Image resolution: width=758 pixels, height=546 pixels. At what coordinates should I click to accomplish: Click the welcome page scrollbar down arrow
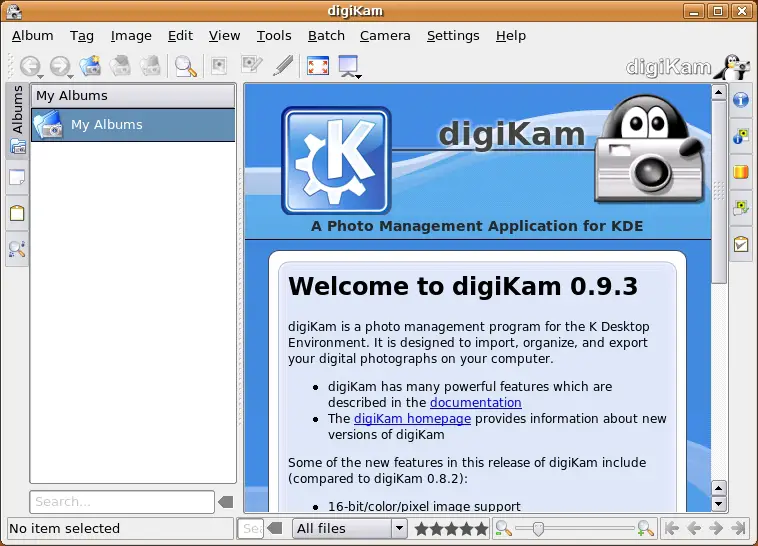click(719, 504)
